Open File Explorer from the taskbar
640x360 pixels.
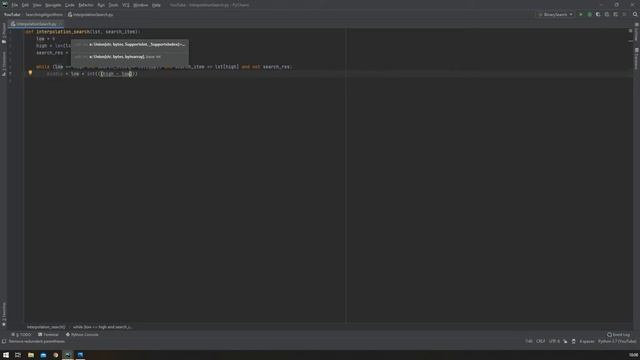tap(31, 355)
